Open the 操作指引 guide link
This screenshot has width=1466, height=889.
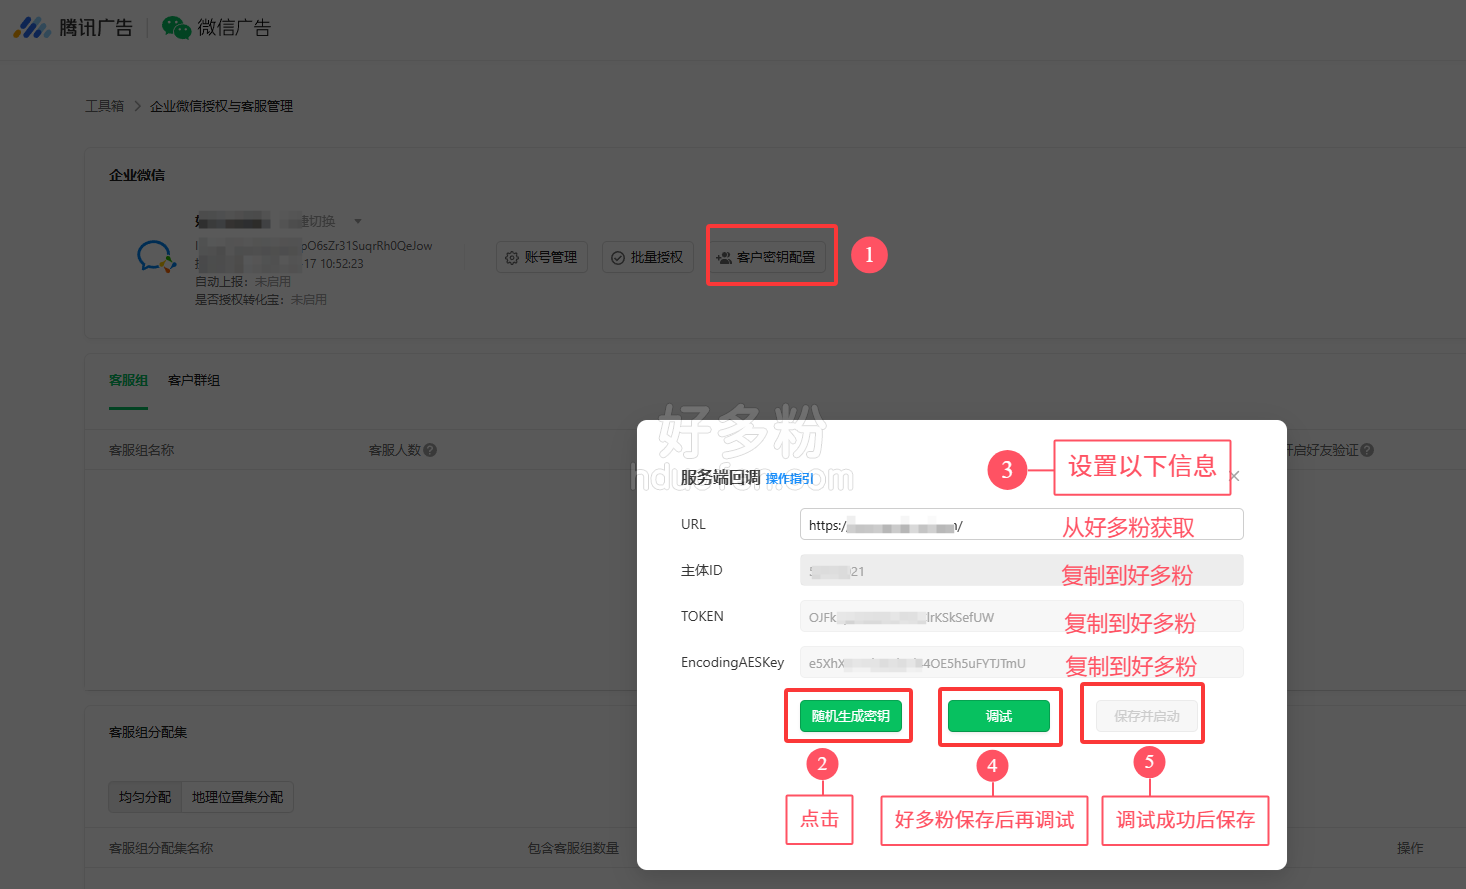[789, 479]
